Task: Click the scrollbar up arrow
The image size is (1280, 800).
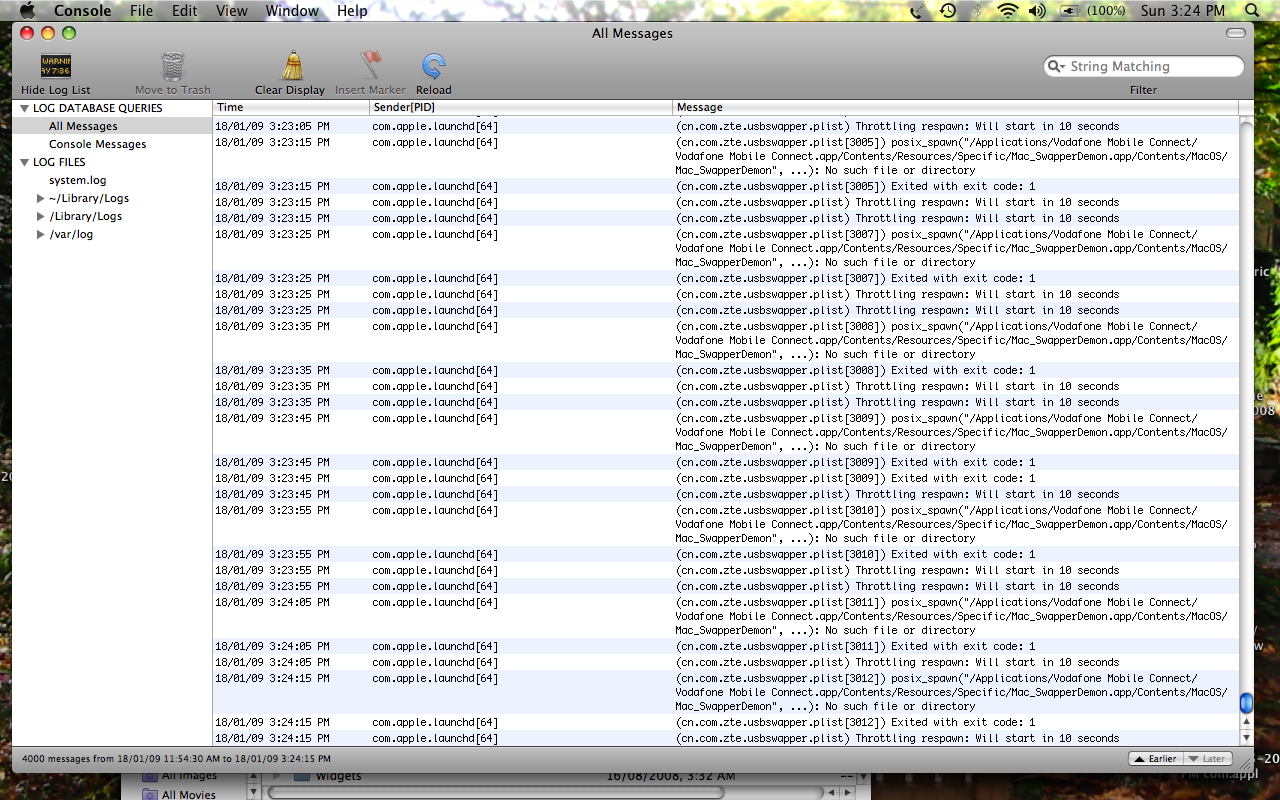Action: click(x=1246, y=722)
